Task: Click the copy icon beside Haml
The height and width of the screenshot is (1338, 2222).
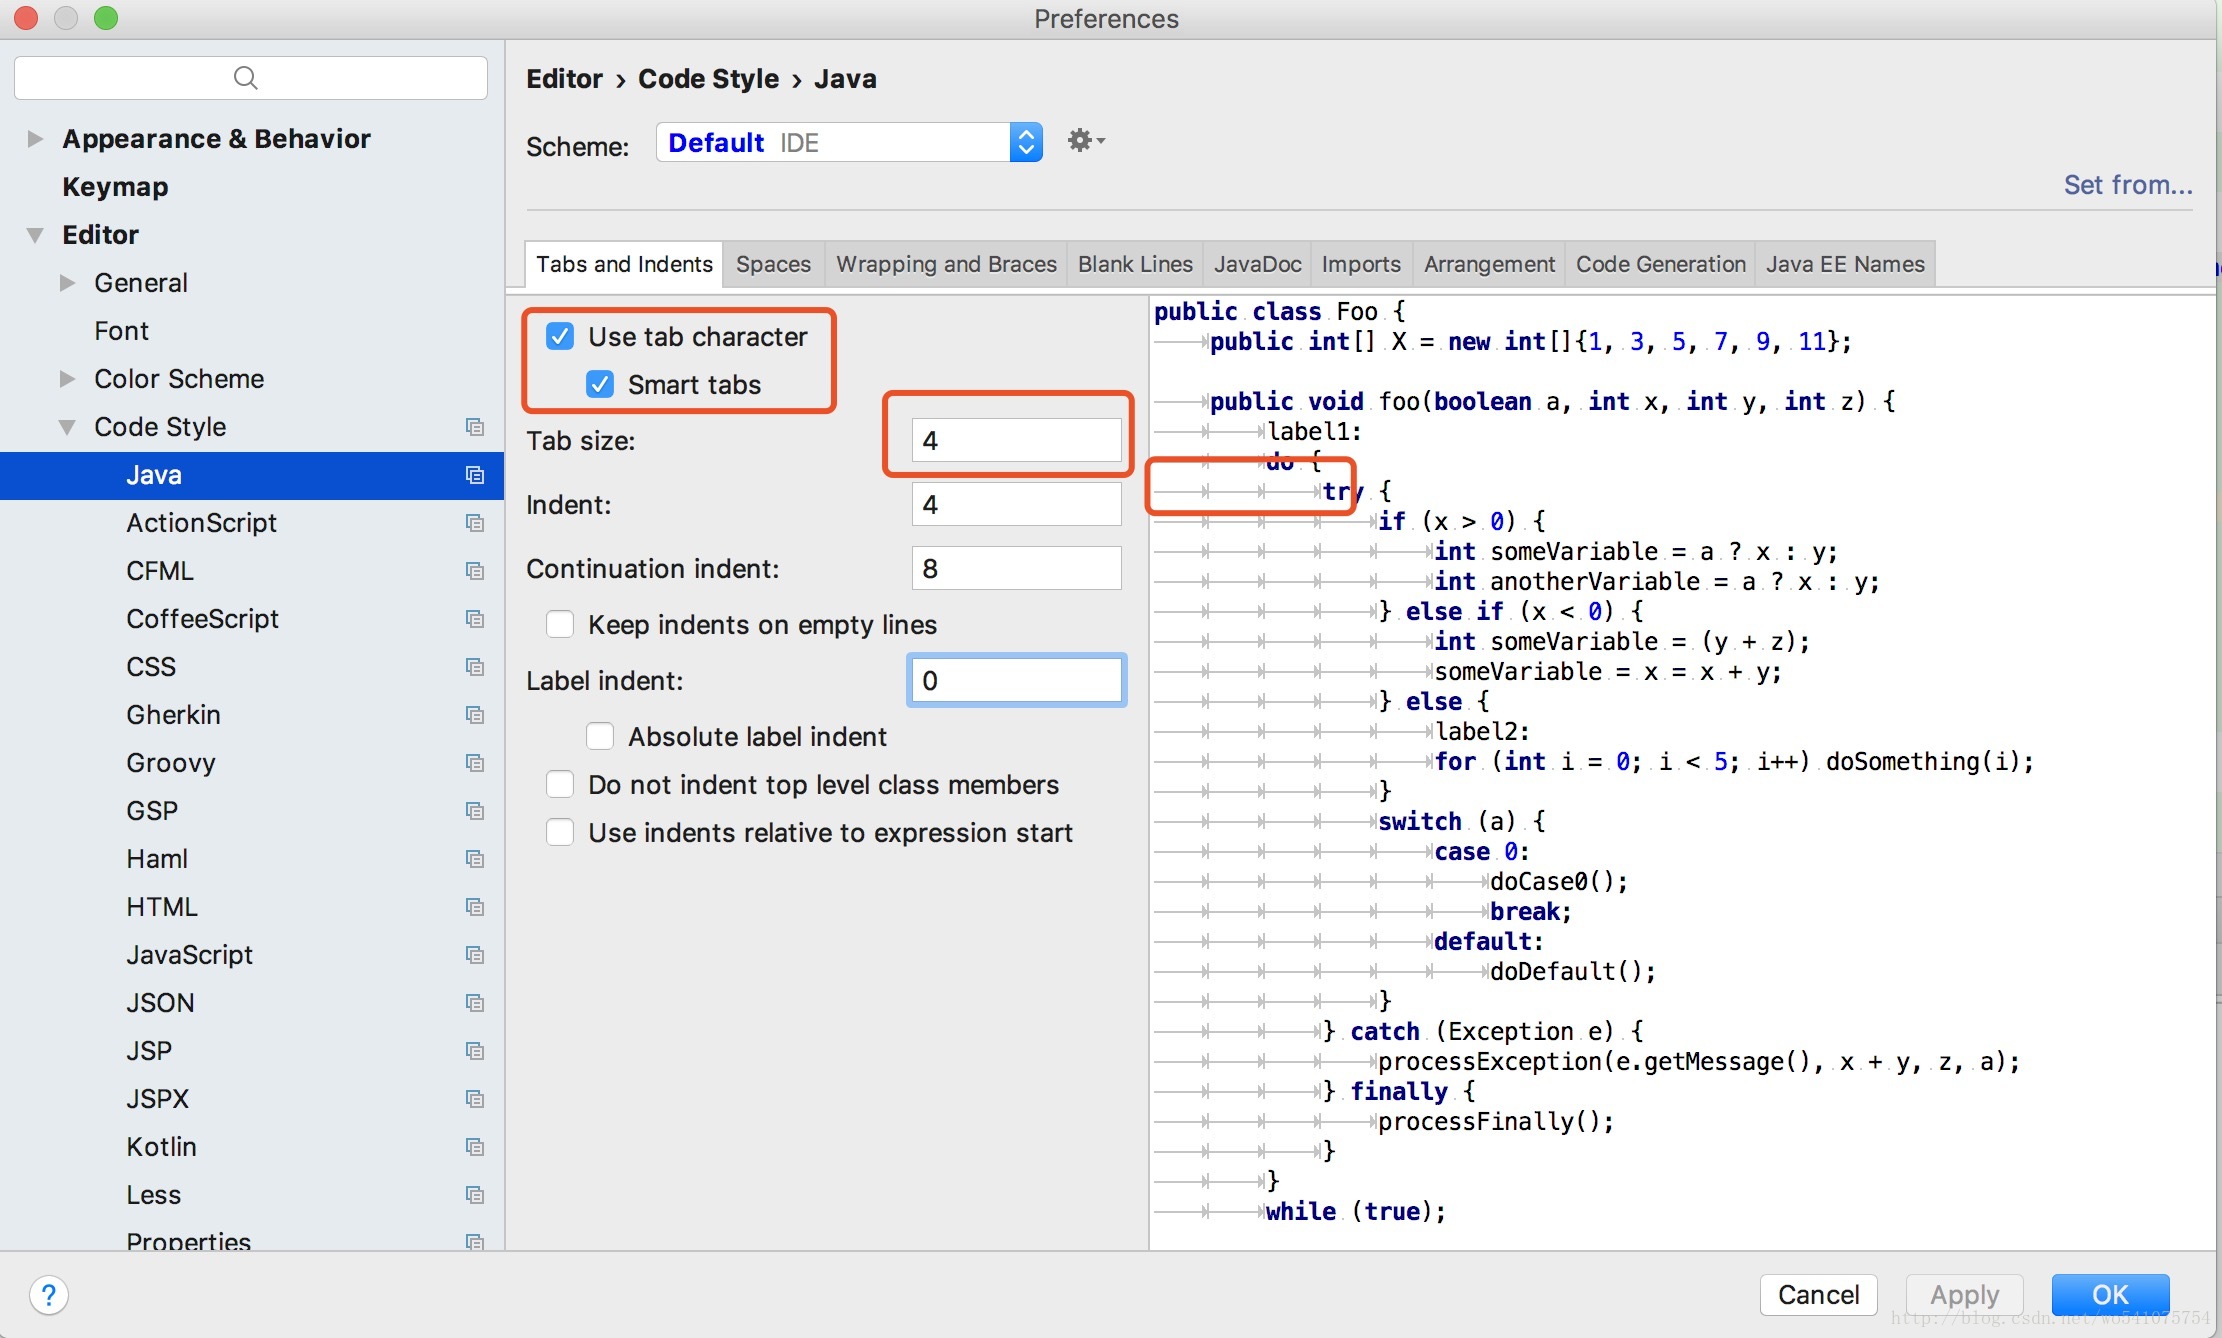Action: click(475, 859)
